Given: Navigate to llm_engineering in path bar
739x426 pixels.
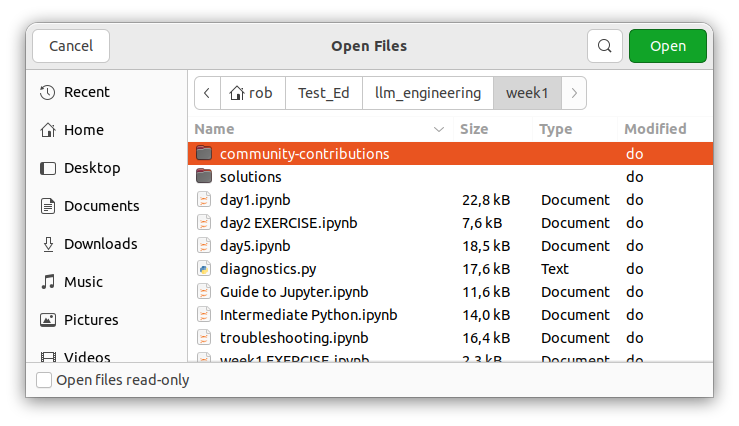Looking at the screenshot, I should click(x=427, y=93).
